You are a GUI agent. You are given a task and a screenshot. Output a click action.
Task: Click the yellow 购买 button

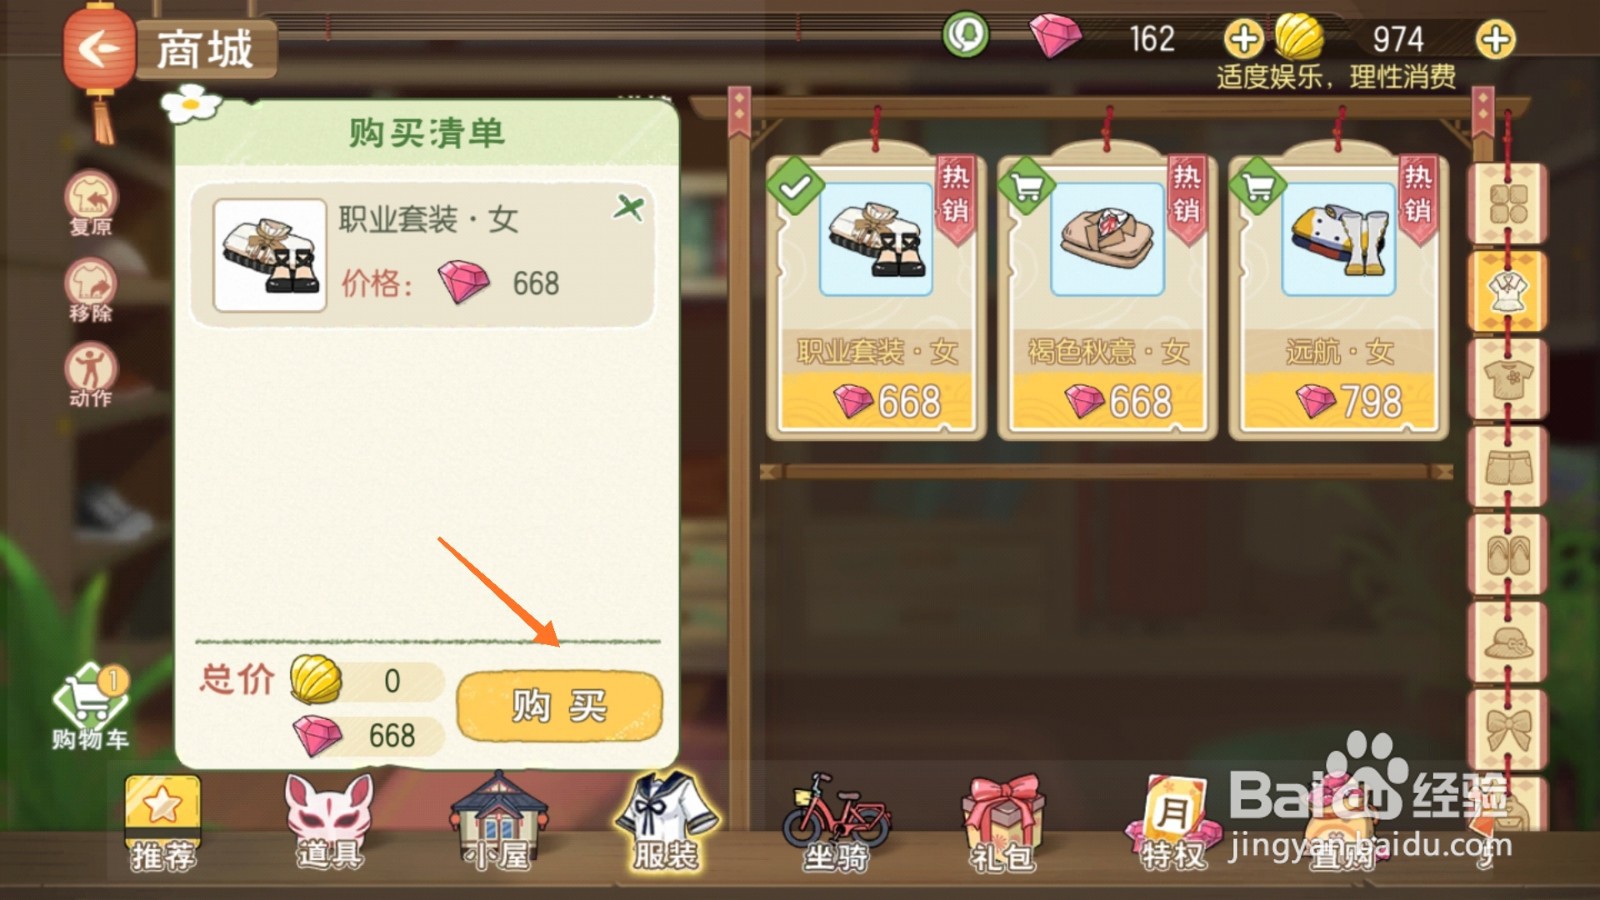click(559, 706)
